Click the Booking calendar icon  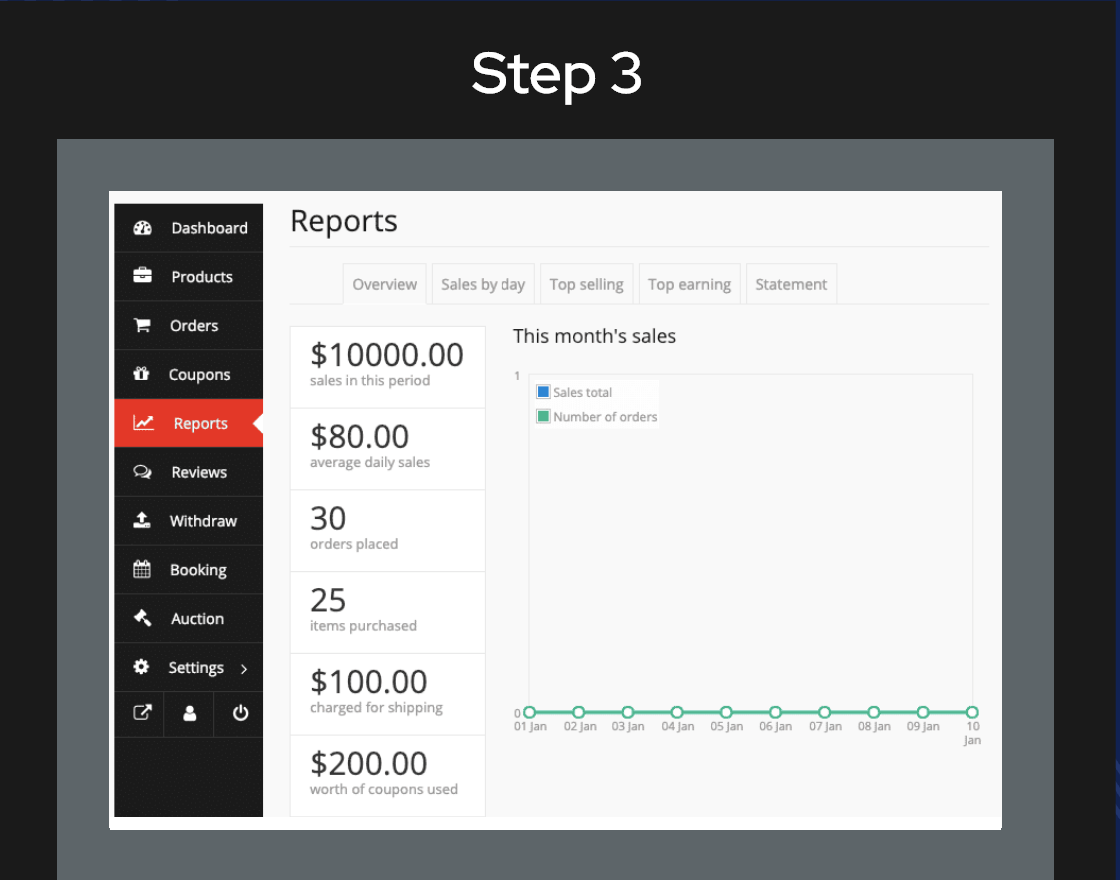pyautogui.click(x=142, y=570)
